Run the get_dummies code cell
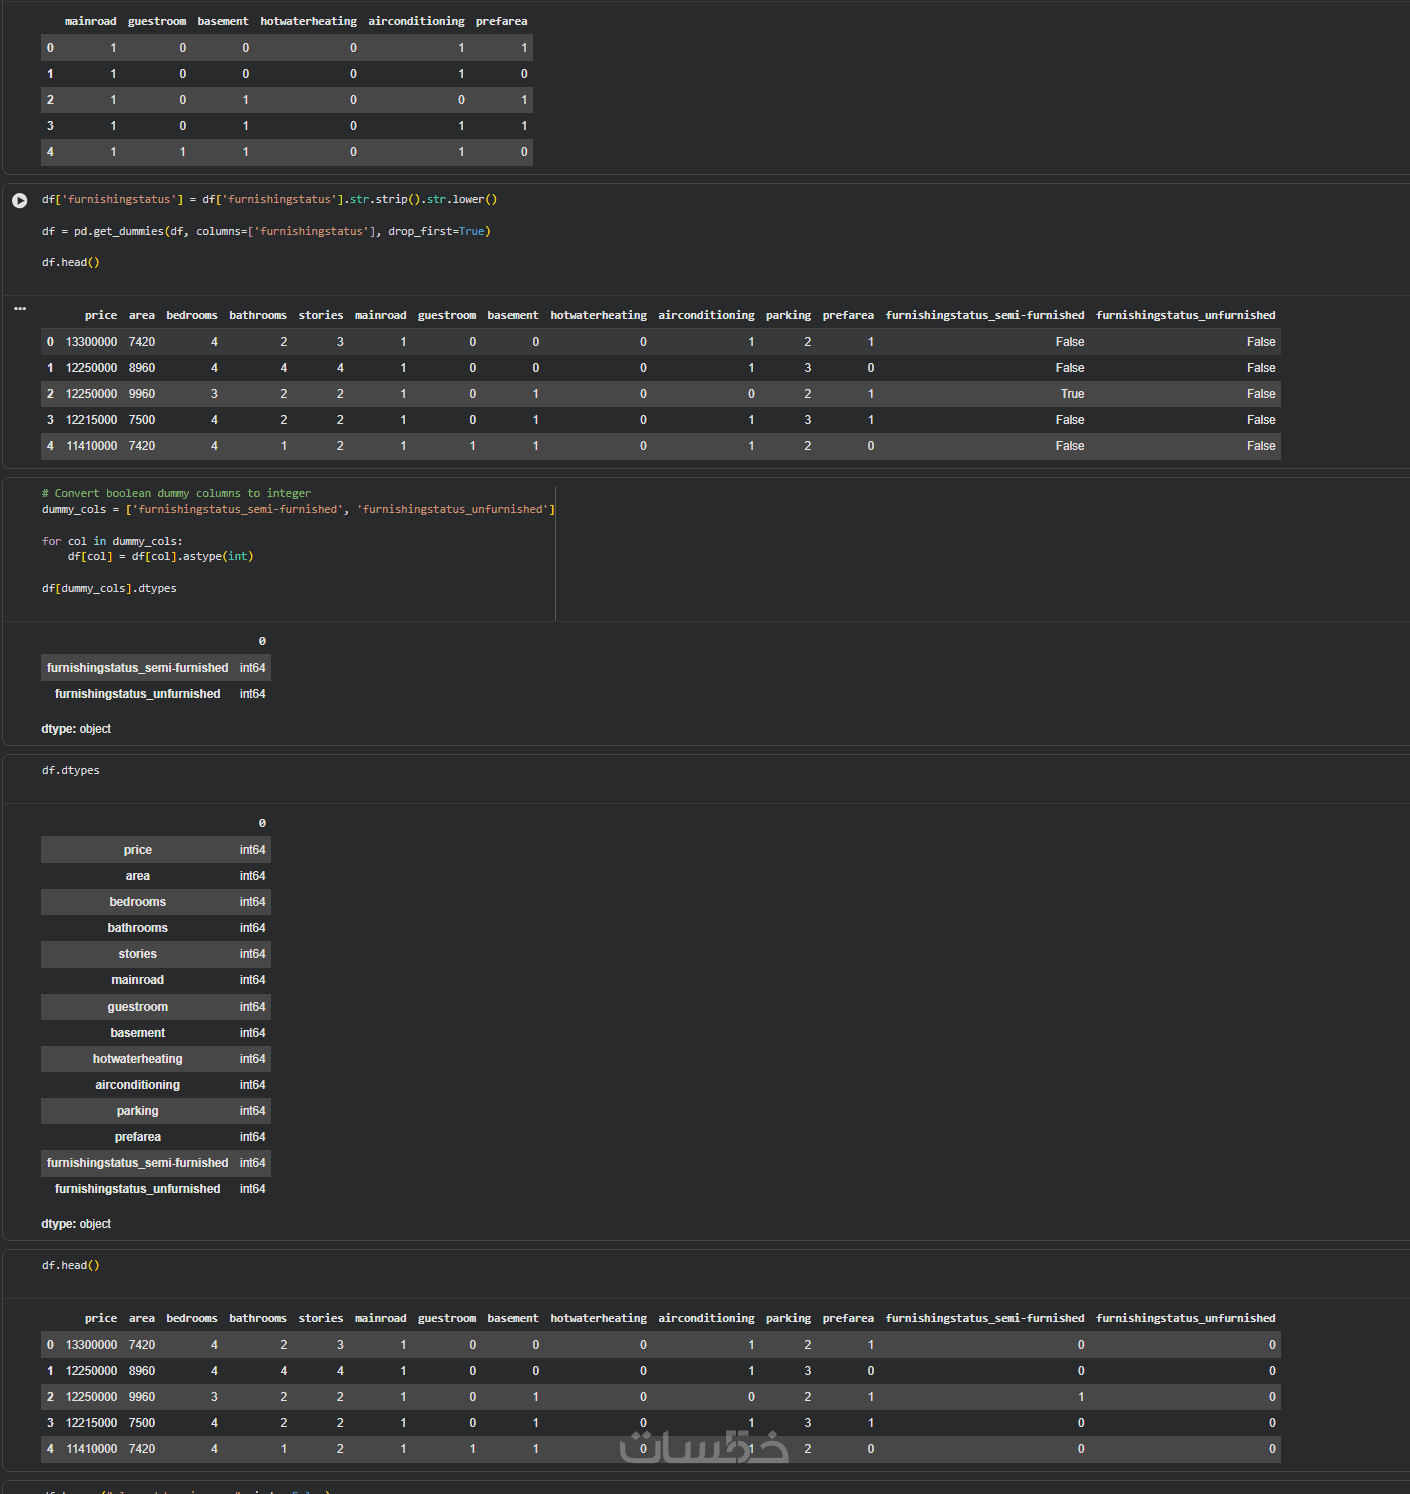Image resolution: width=1410 pixels, height=1494 pixels. click(x=20, y=200)
